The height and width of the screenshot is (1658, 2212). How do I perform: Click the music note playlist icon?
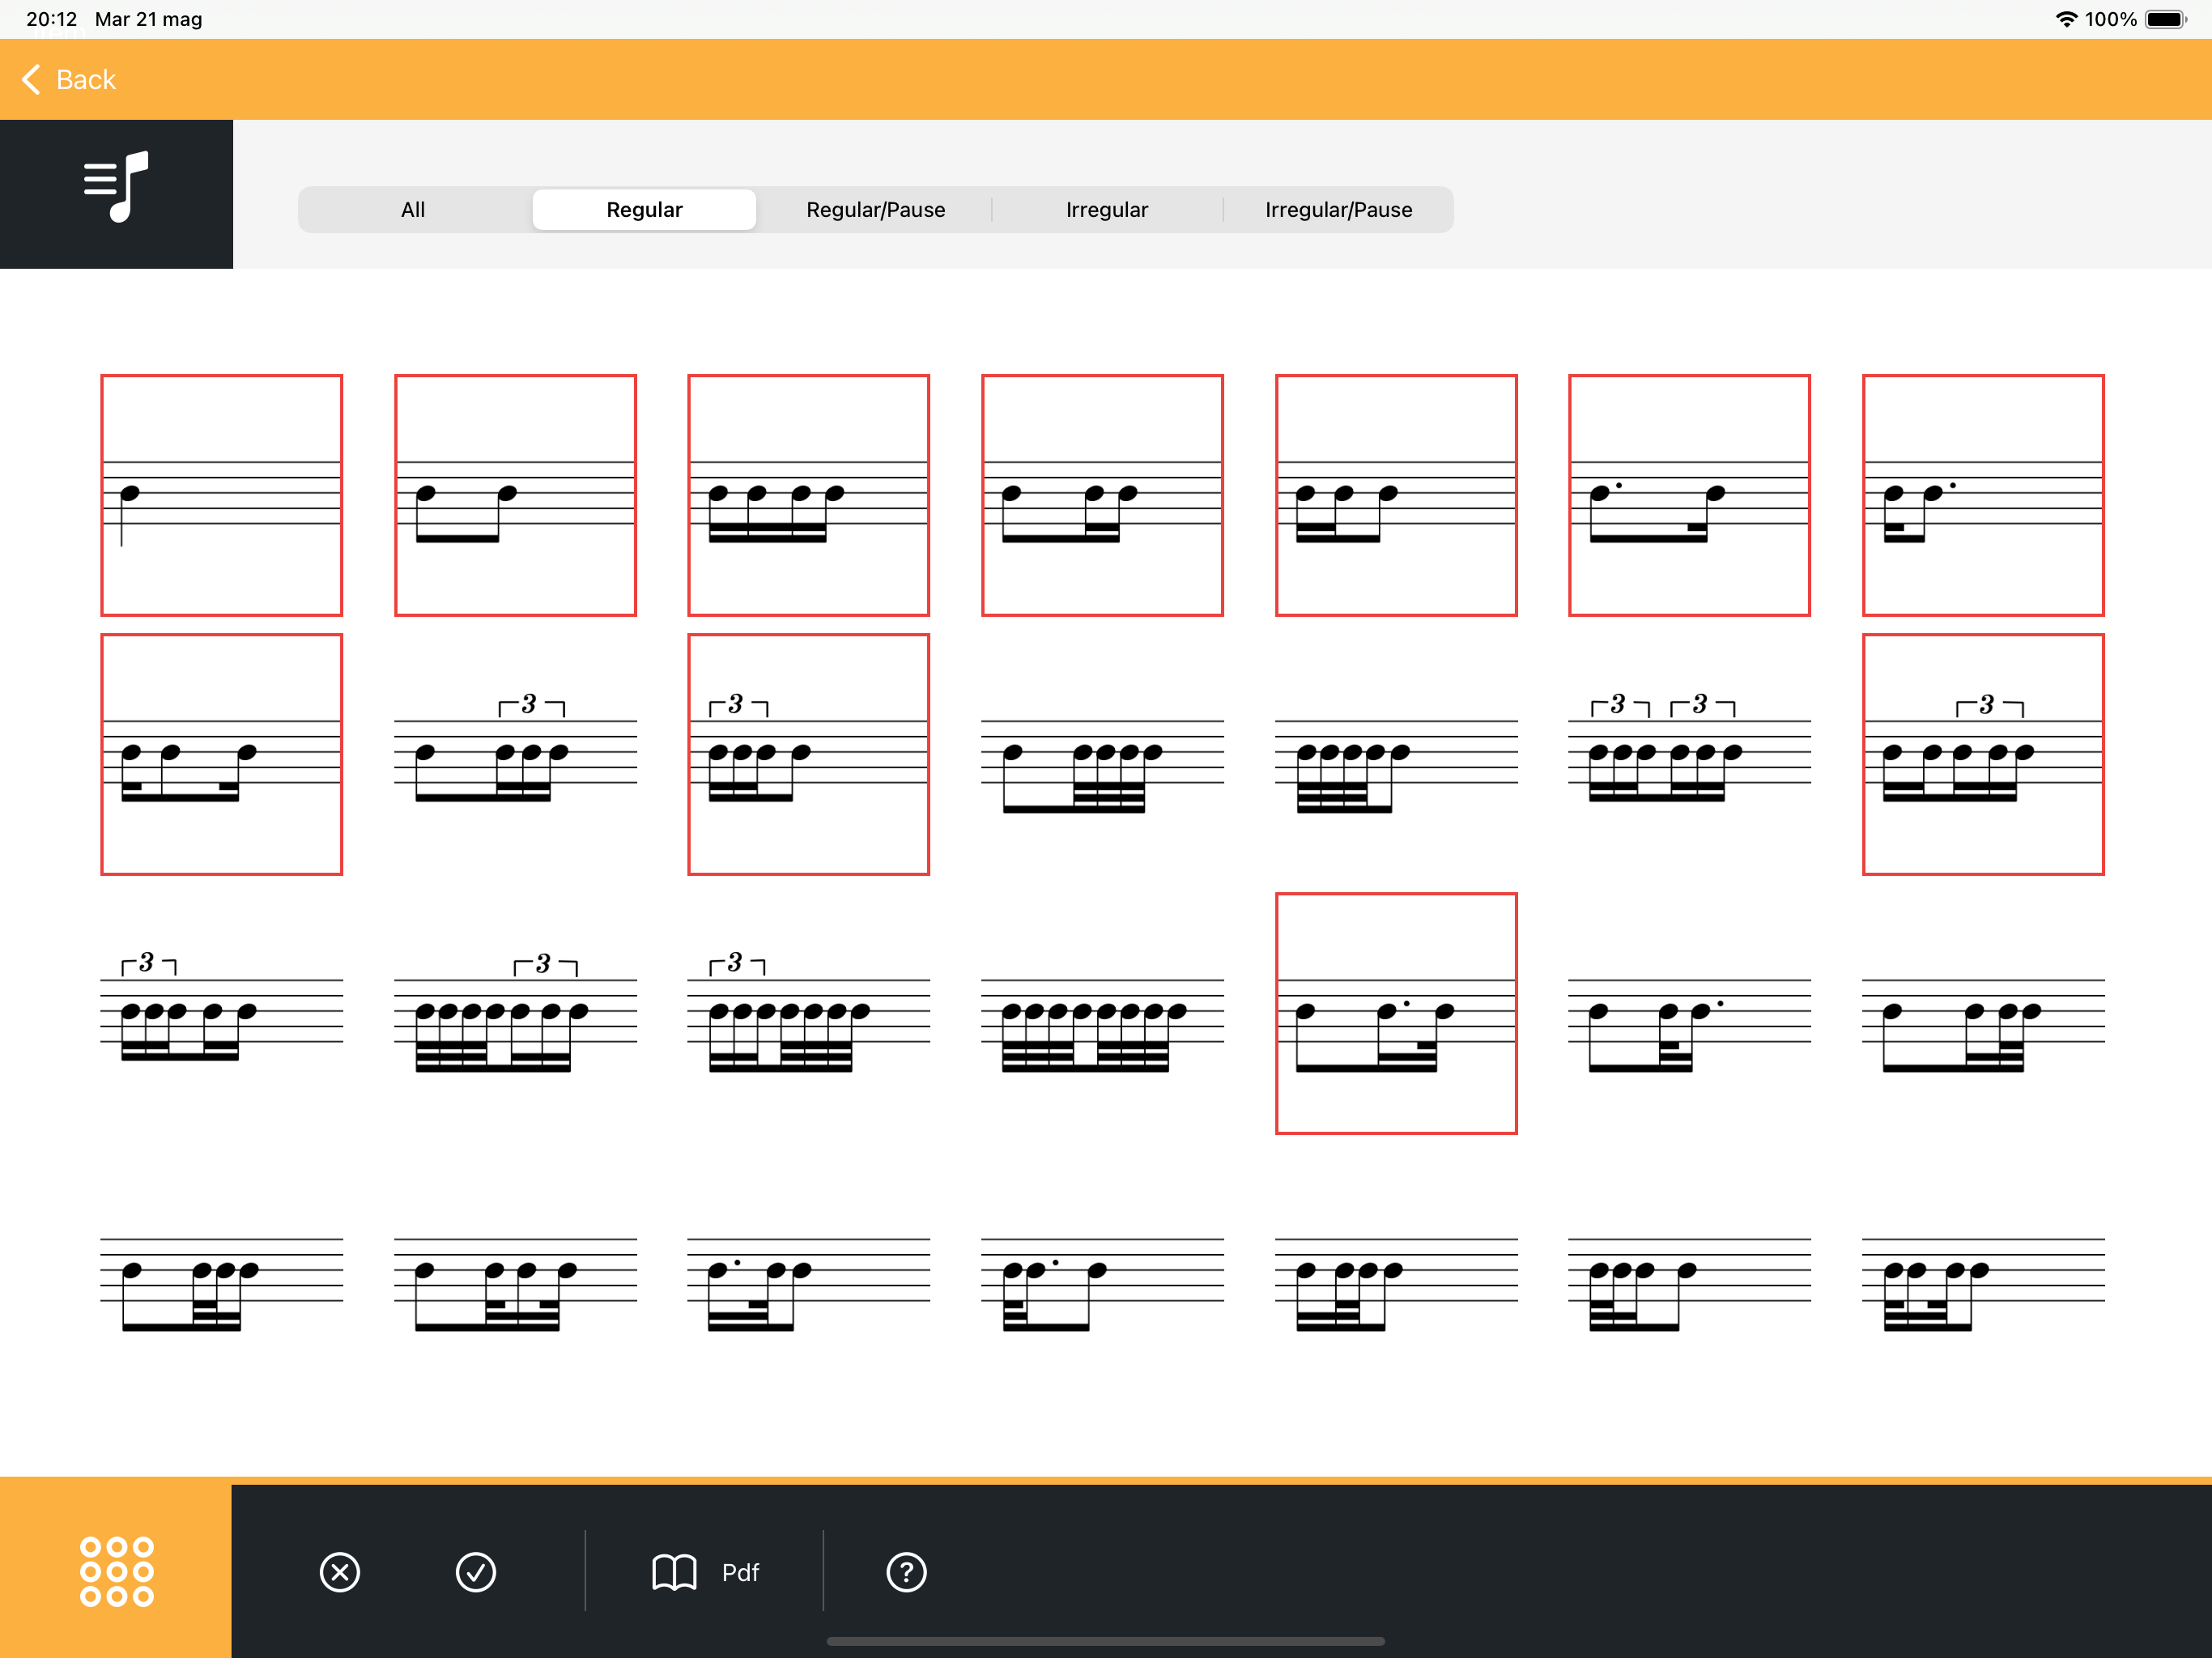point(116,187)
